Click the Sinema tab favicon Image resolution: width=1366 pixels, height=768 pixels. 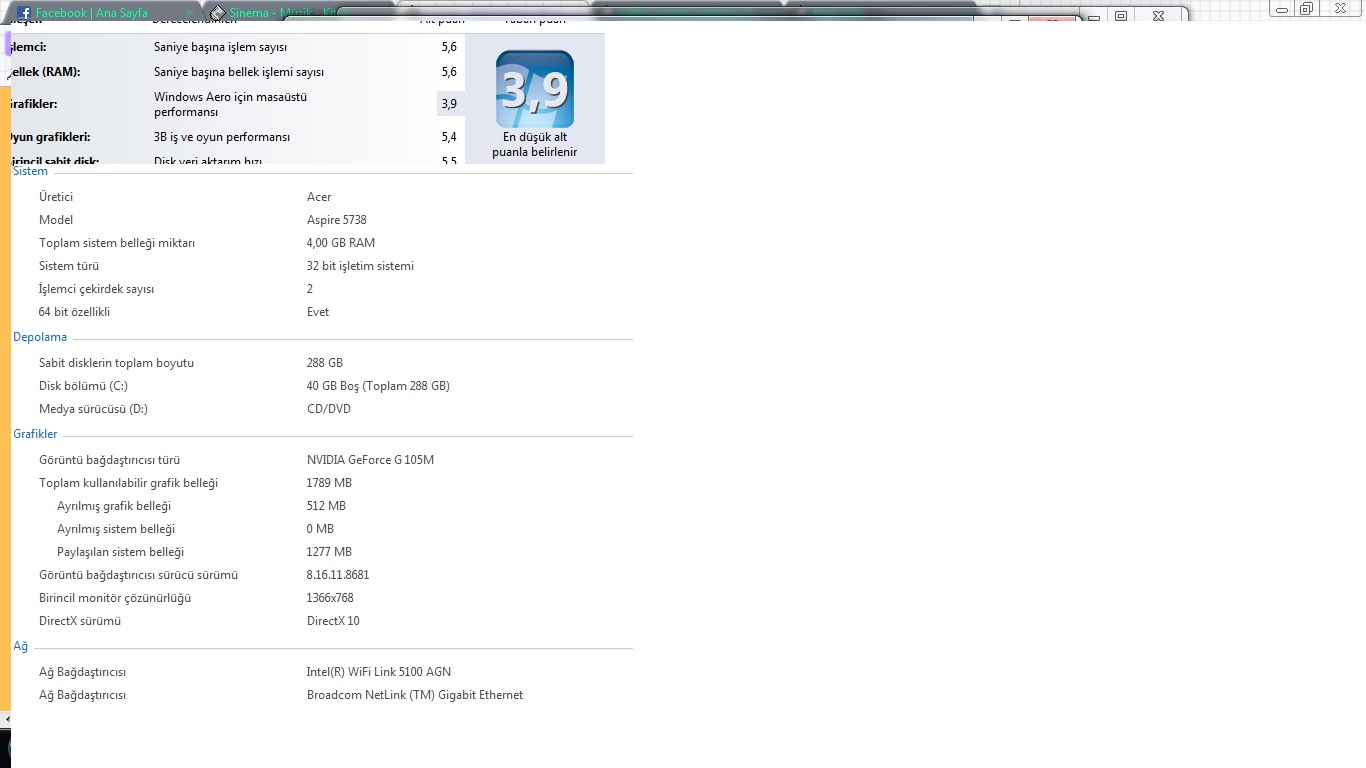coord(217,13)
